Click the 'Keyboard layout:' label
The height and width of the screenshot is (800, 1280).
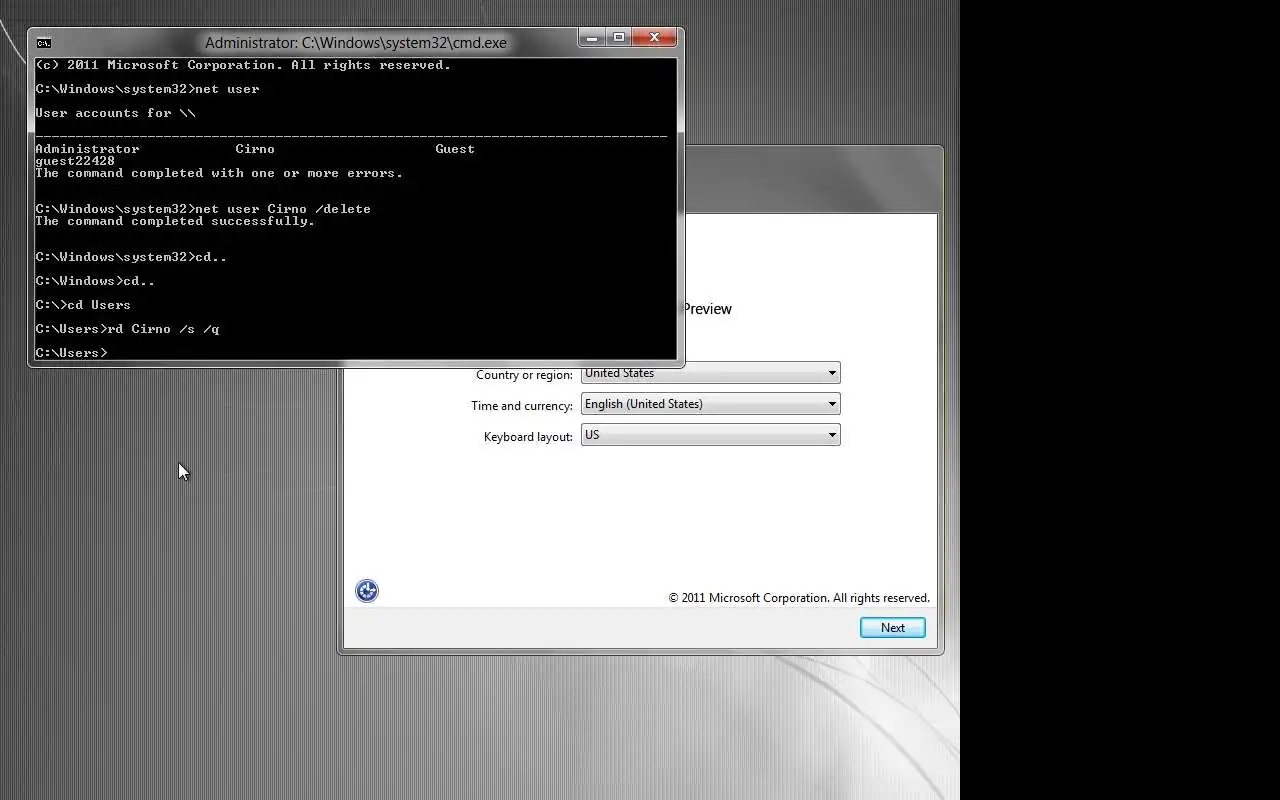point(528,437)
